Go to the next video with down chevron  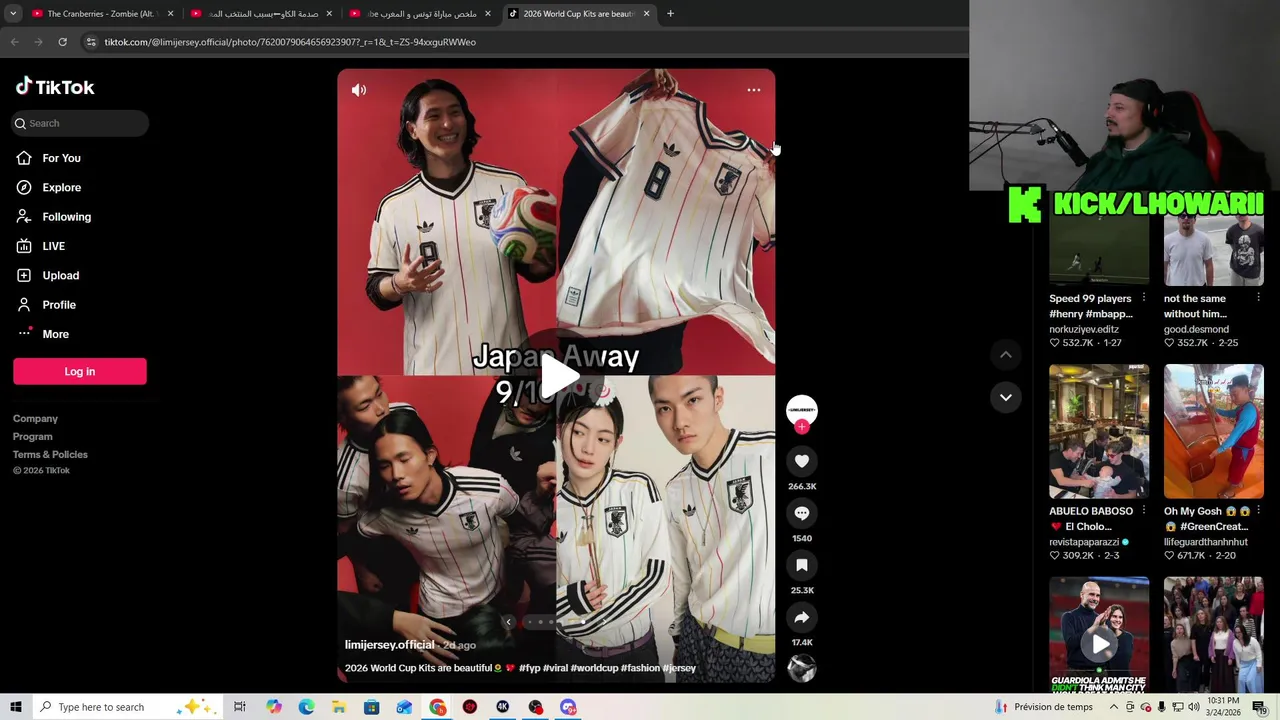1006,397
